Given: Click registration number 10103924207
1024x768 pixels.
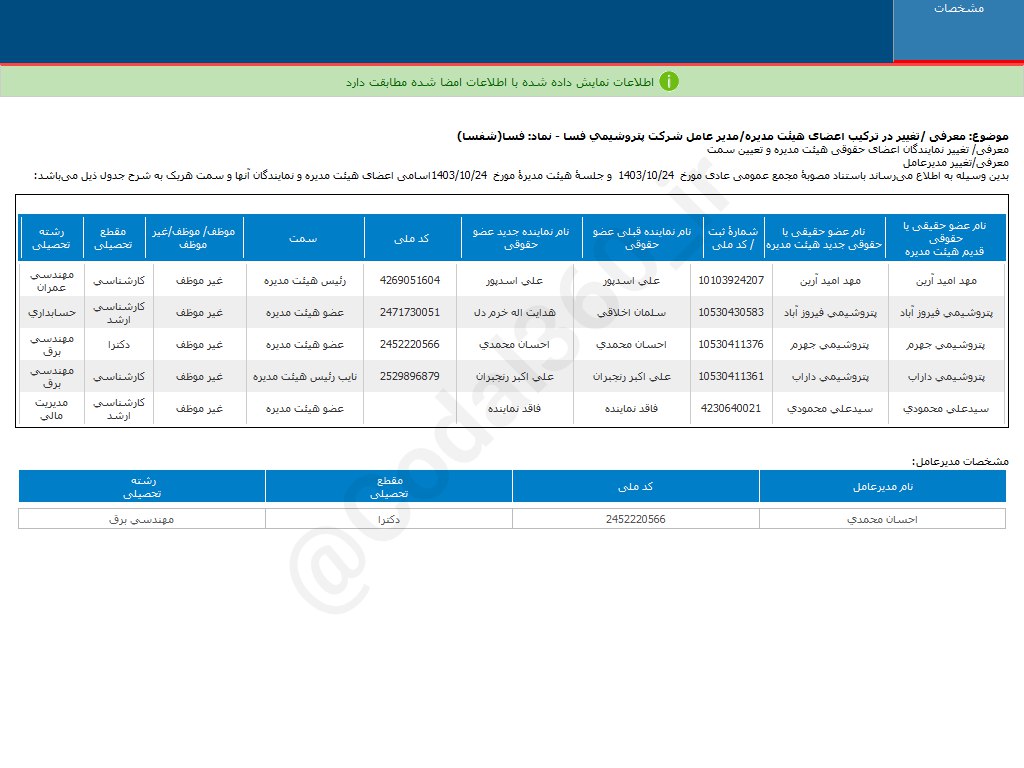Looking at the screenshot, I should 731,280.
